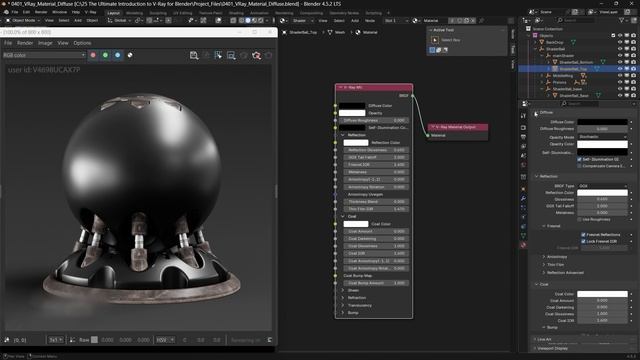
Task: Toggle the green channel in V-Ray frame buffer
Action: pyautogui.click(x=106, y=55)
